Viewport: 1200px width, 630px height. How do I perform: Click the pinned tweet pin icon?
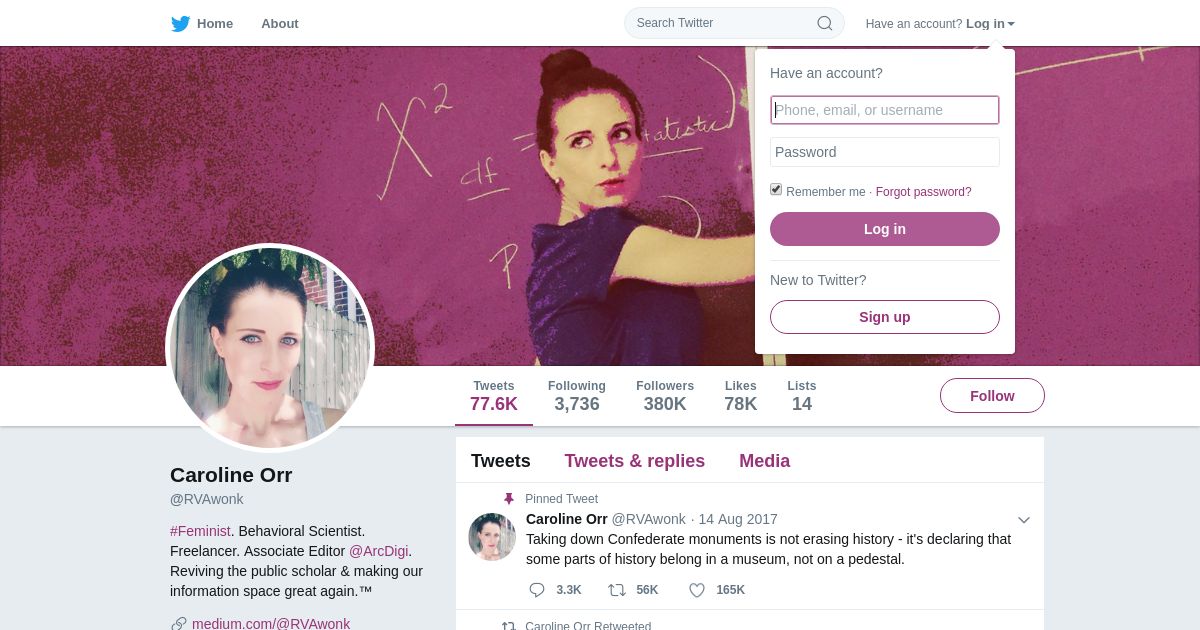pos(508,499)
